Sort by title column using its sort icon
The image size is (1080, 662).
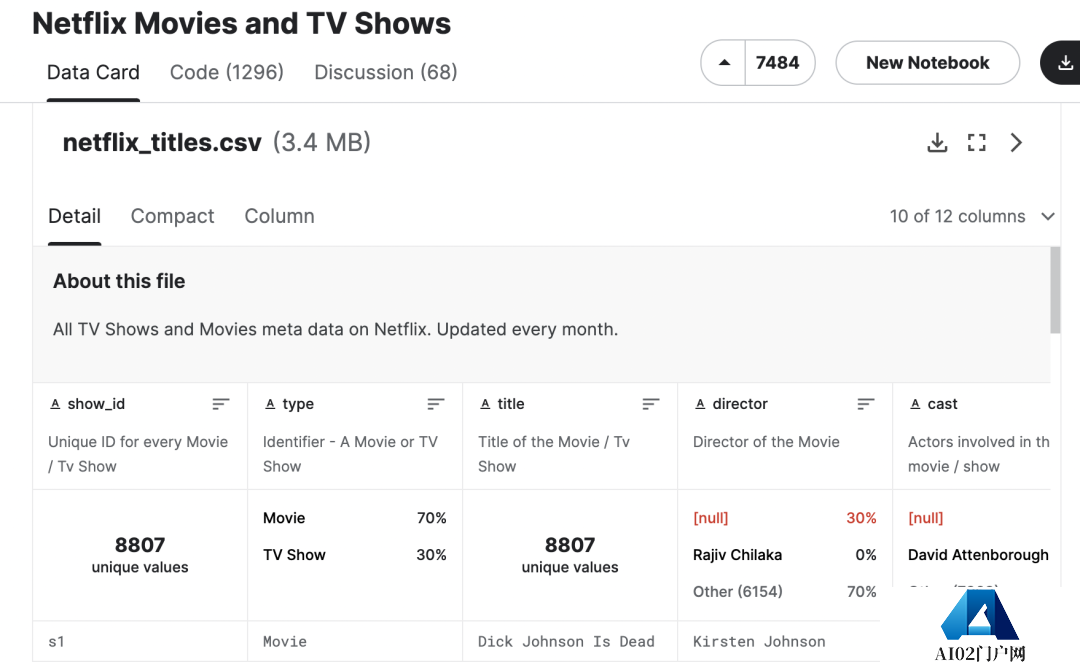tap(651, 404)
